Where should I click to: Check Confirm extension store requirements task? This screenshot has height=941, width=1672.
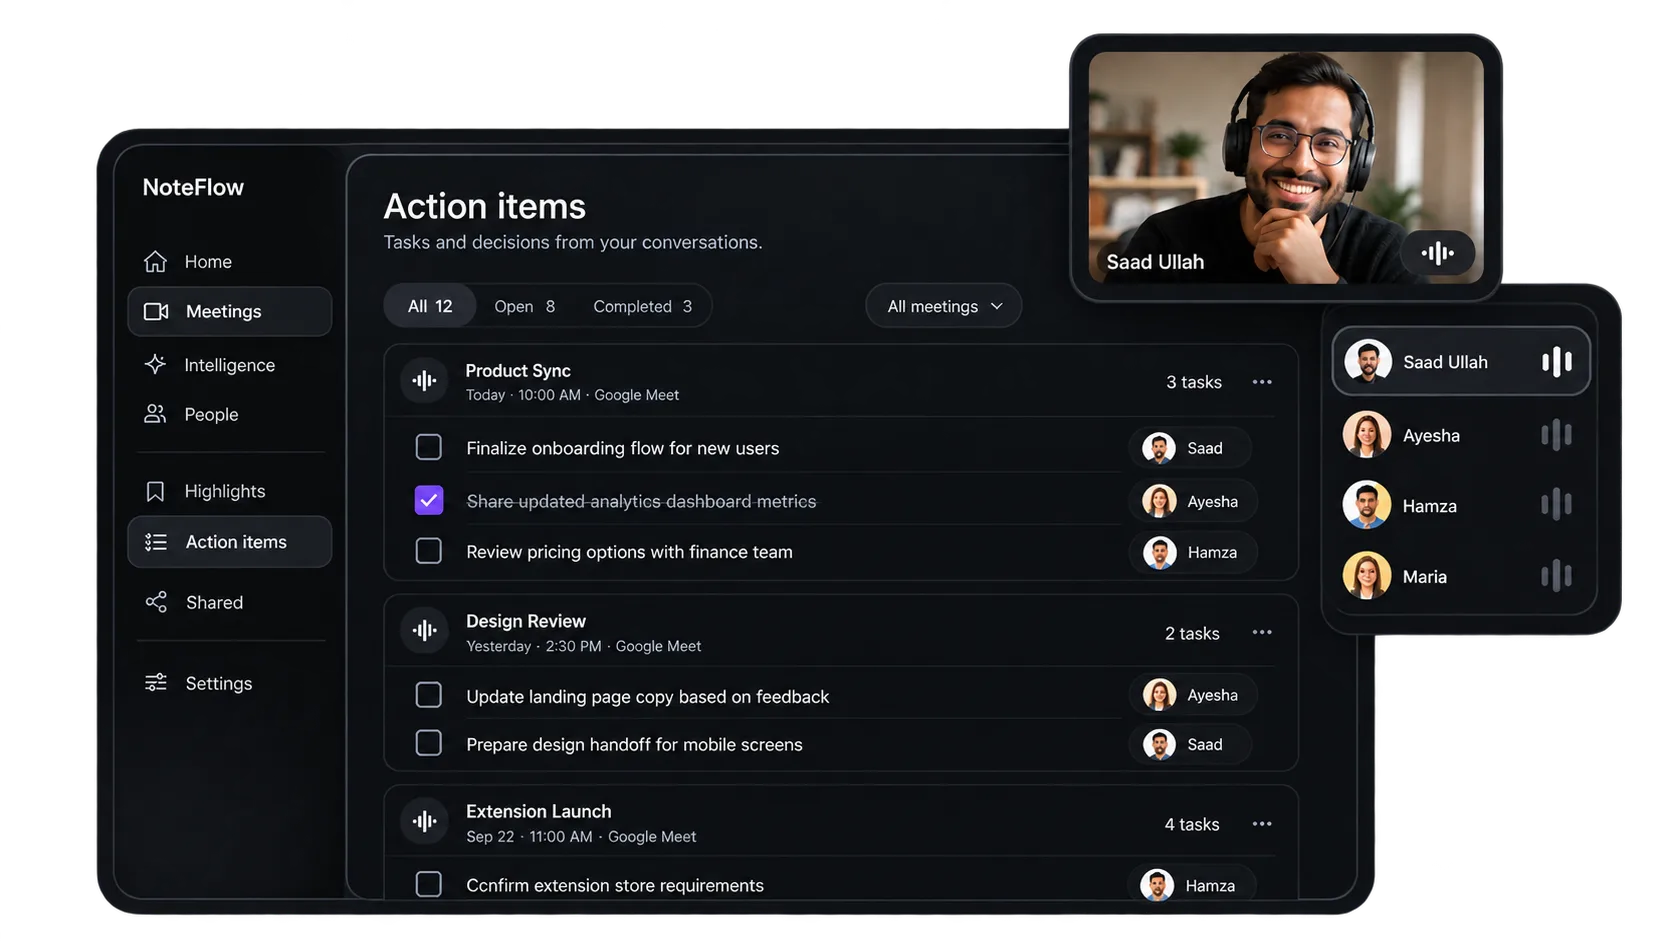click(429, 884)
